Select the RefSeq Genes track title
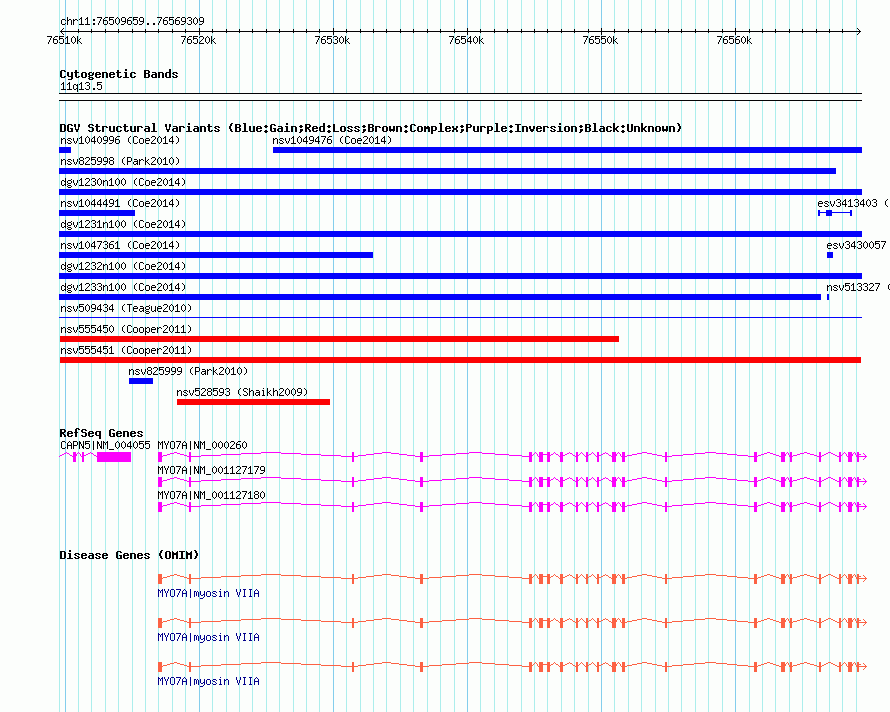Screen dimensions: 890x712 click(101, 433)
